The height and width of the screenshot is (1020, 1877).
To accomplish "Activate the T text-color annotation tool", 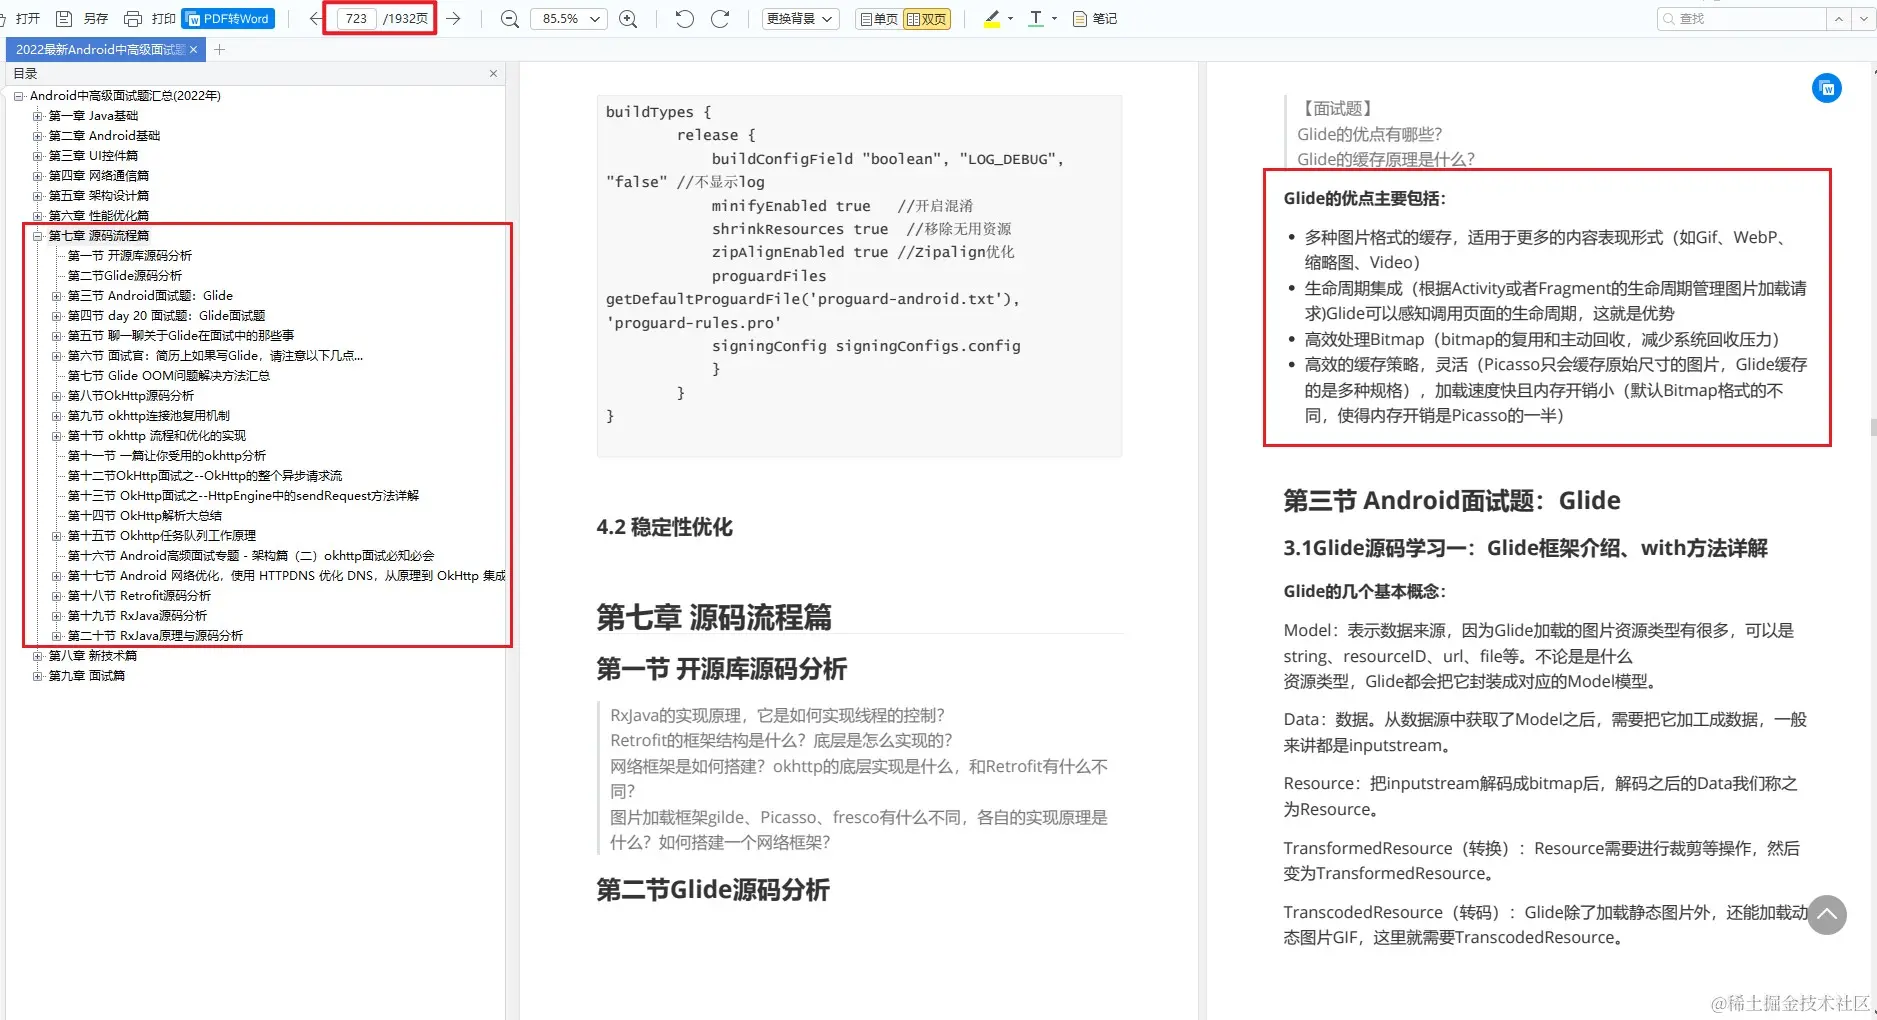I will point(1037,18).
